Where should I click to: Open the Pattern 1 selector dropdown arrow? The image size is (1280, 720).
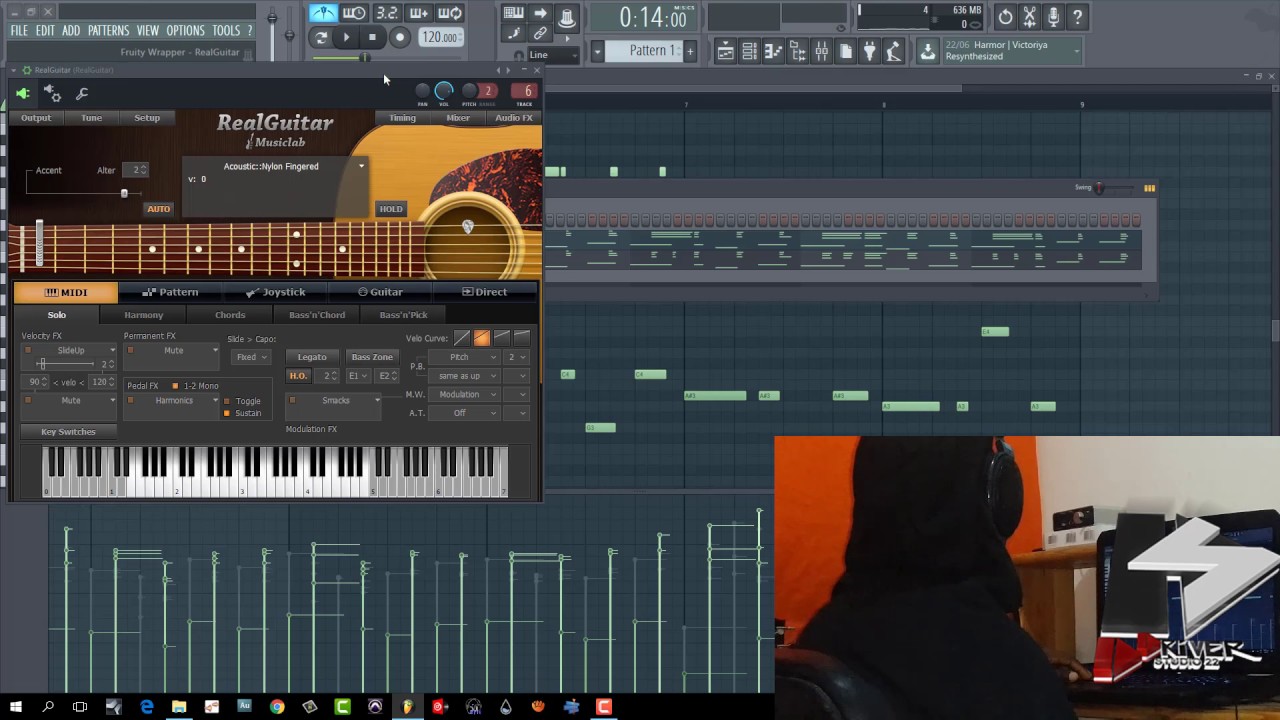point(597,51)
